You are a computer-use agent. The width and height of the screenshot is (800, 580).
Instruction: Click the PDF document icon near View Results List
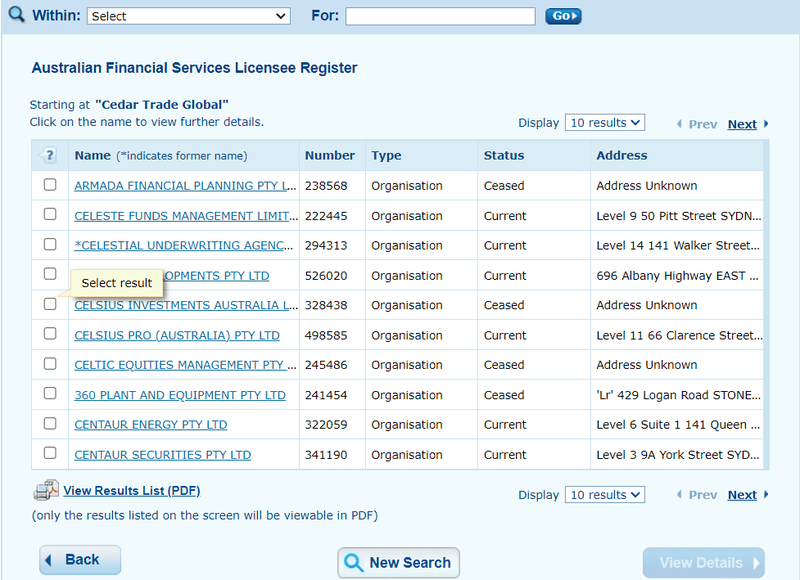click(46, 490)
